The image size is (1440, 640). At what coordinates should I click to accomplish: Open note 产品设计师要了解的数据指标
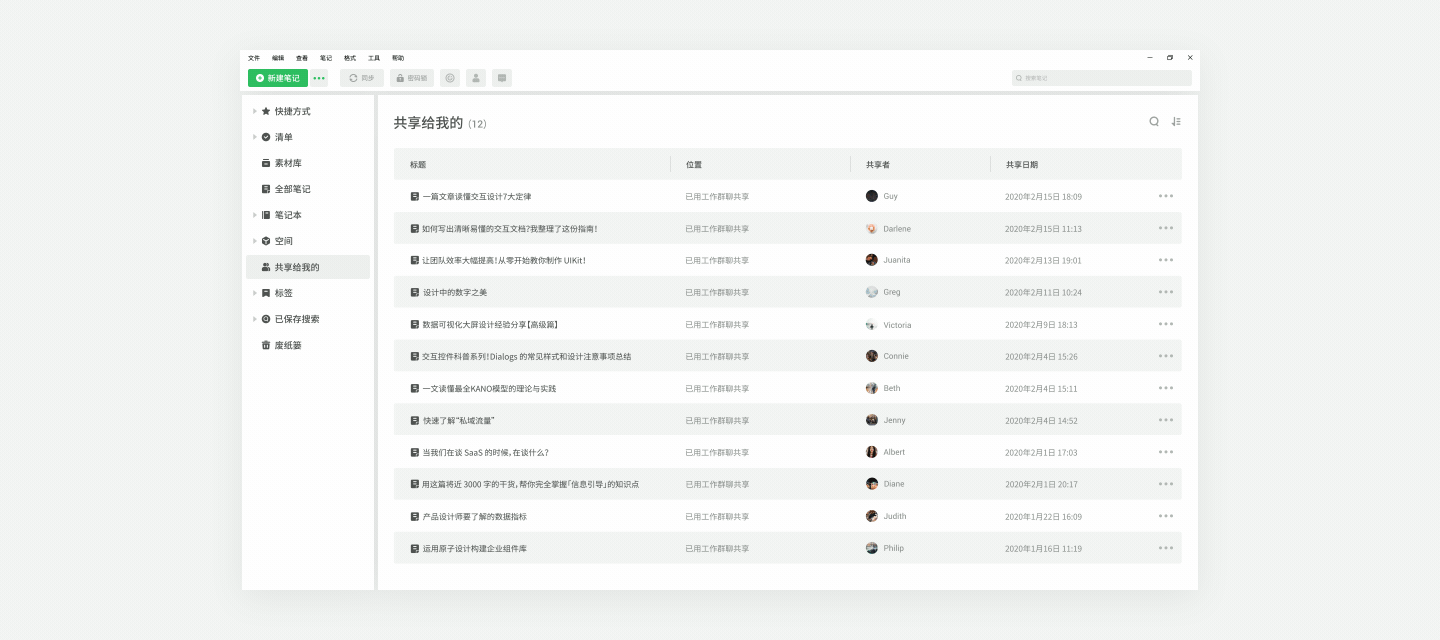click(474, 517)
